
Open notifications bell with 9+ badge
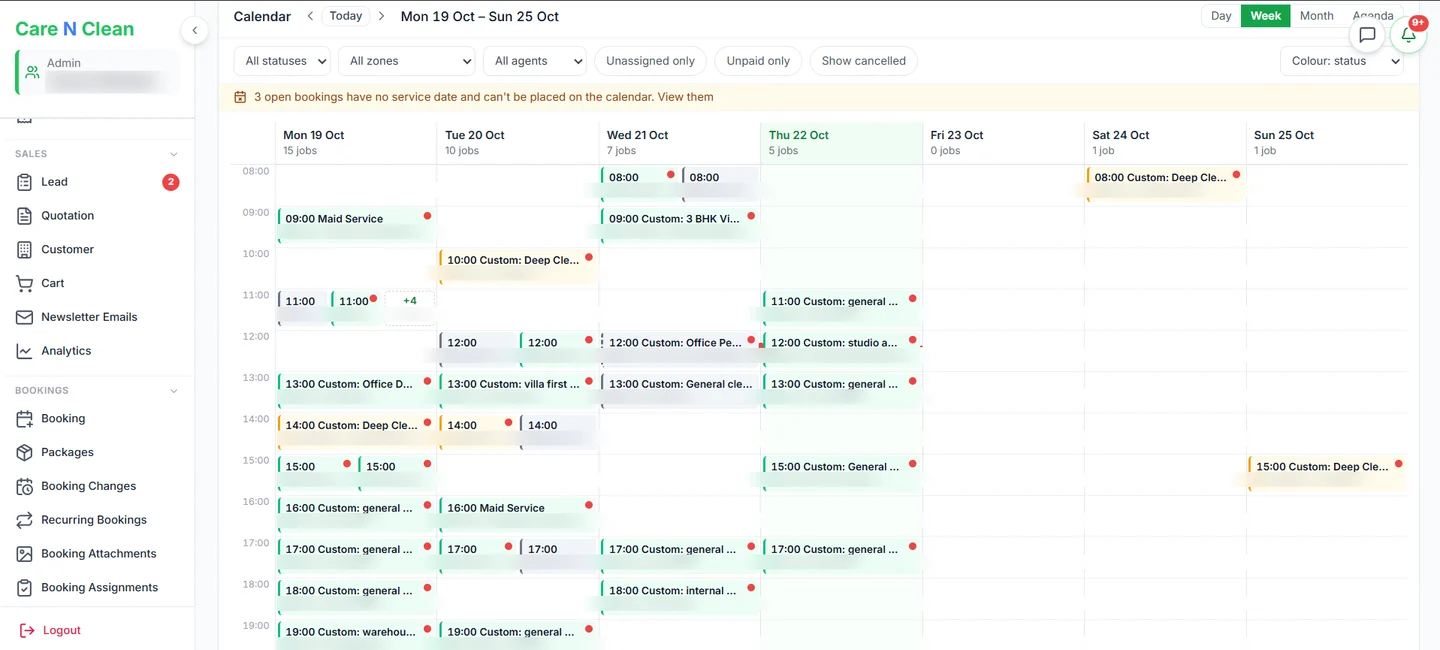point(1408,35)
